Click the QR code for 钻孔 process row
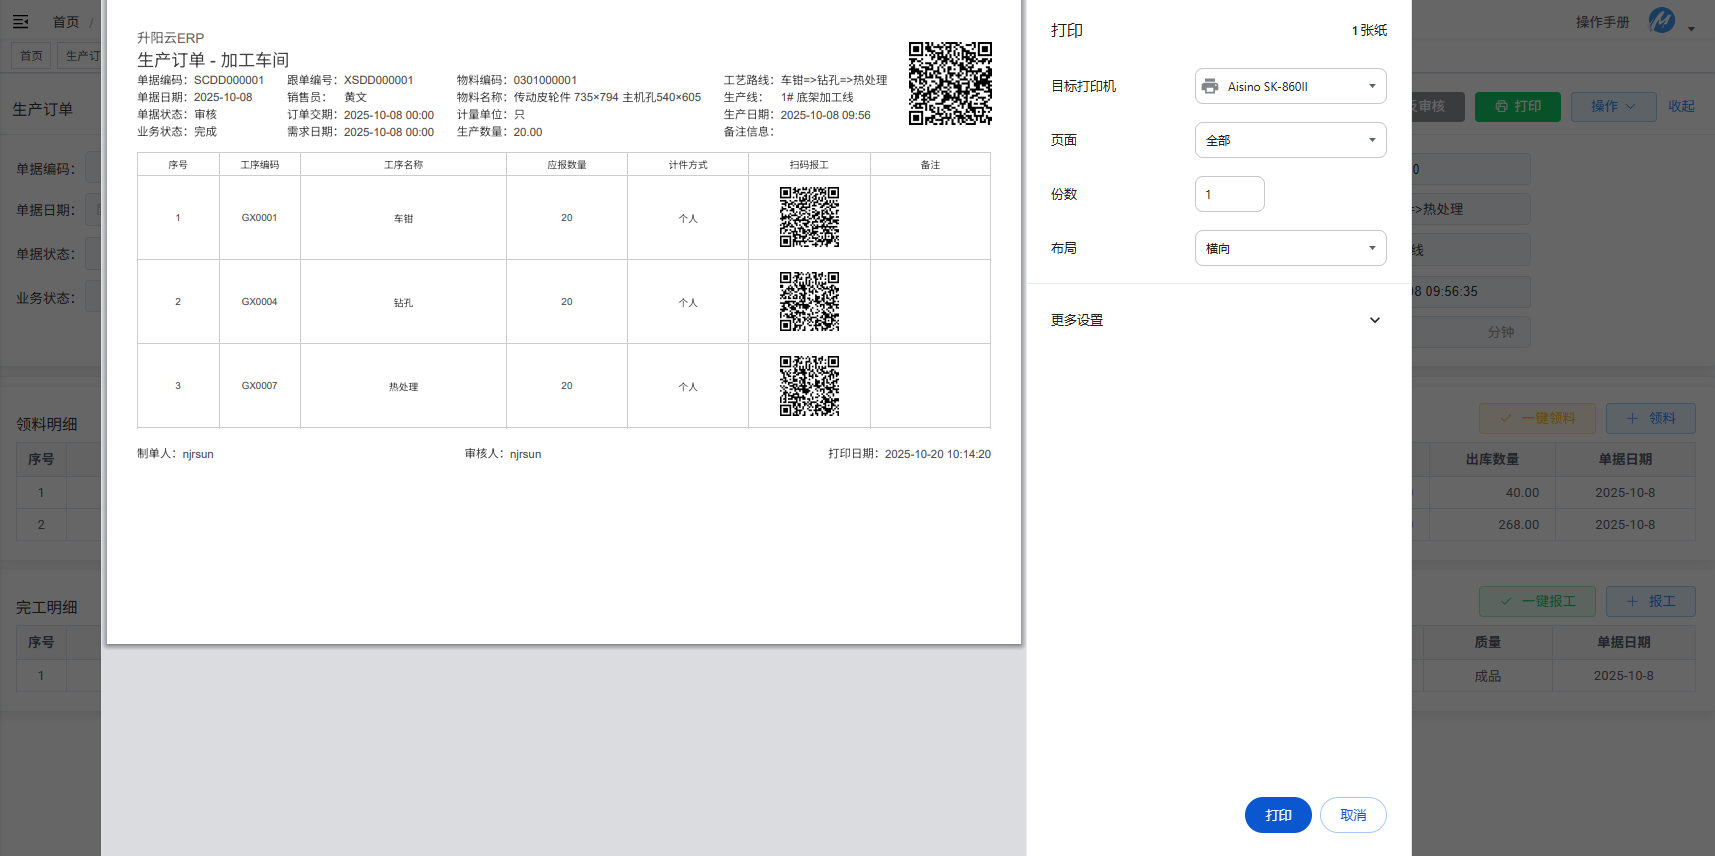This screenshot has width=1715, height=856. tap(809, 301)
